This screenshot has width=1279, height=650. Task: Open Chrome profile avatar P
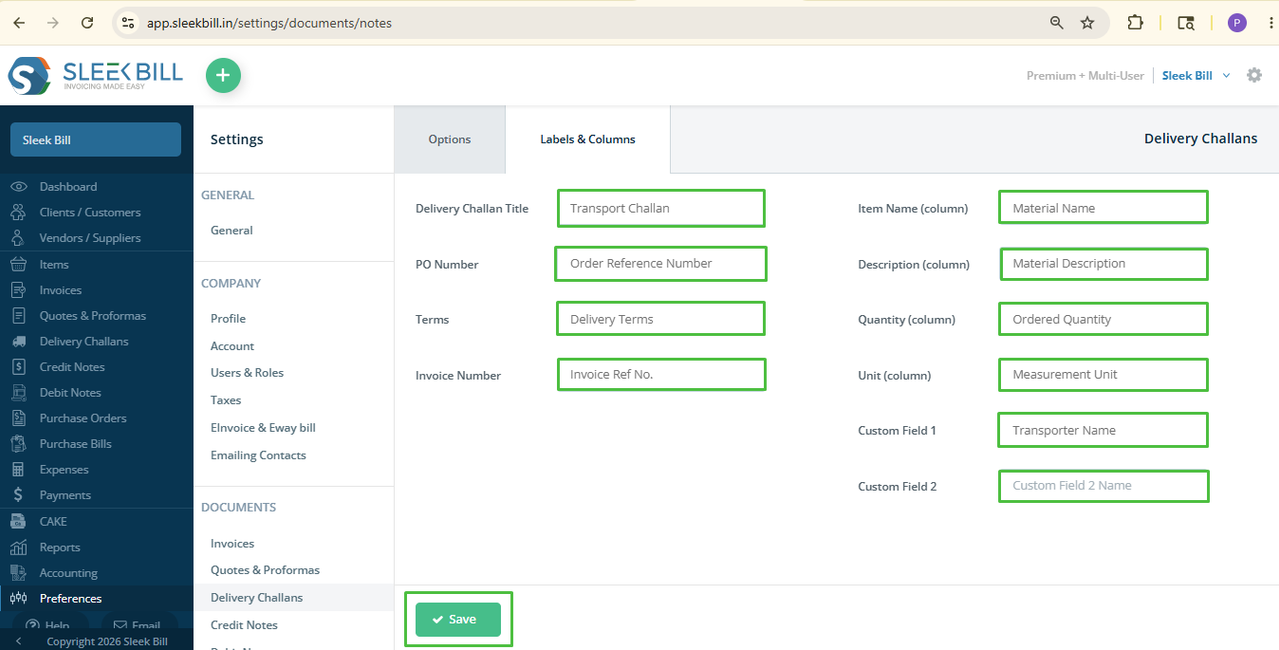coord(1237,22)
